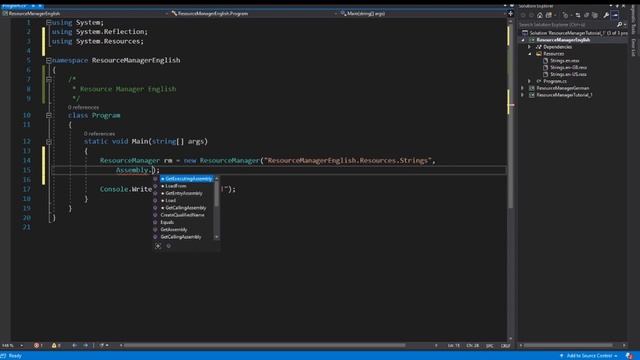The height and width of the screenshot is (360, 640).
Task: Collapse the Resources folder
Action: (530, 54)
